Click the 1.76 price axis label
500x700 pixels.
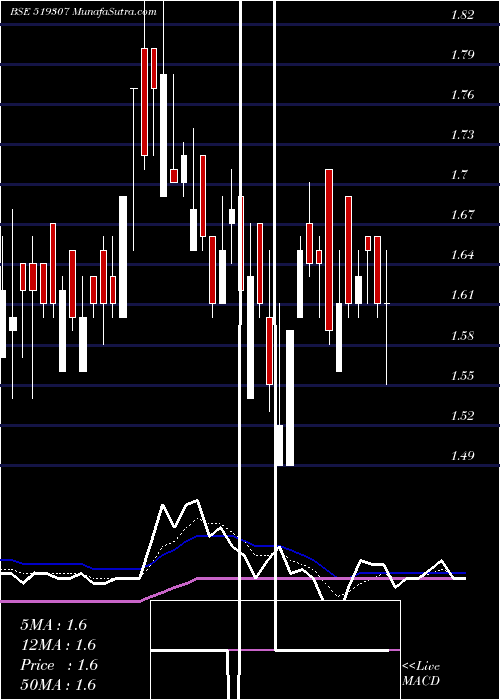tap(462, 95)
